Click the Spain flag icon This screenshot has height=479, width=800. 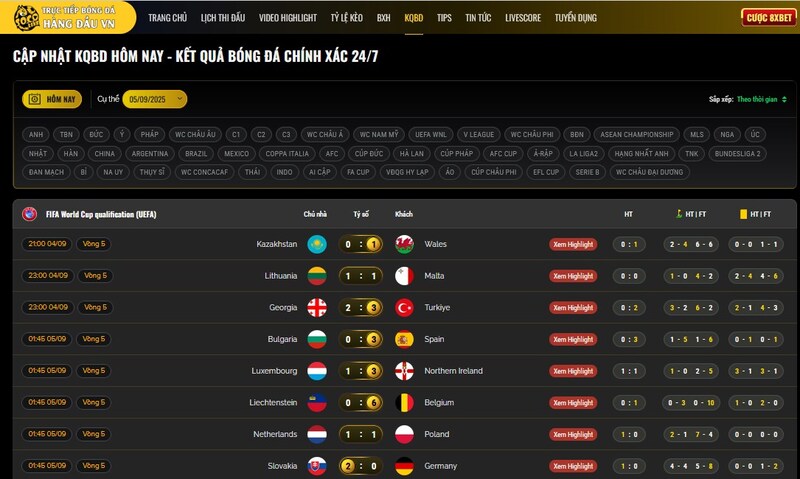coord(405,339)
